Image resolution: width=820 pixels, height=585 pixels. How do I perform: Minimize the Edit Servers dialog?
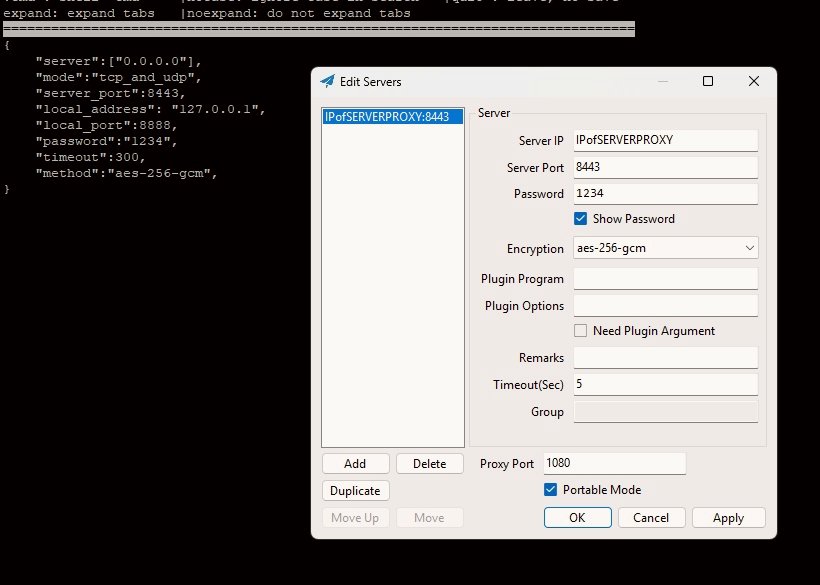tap(659, 82)
